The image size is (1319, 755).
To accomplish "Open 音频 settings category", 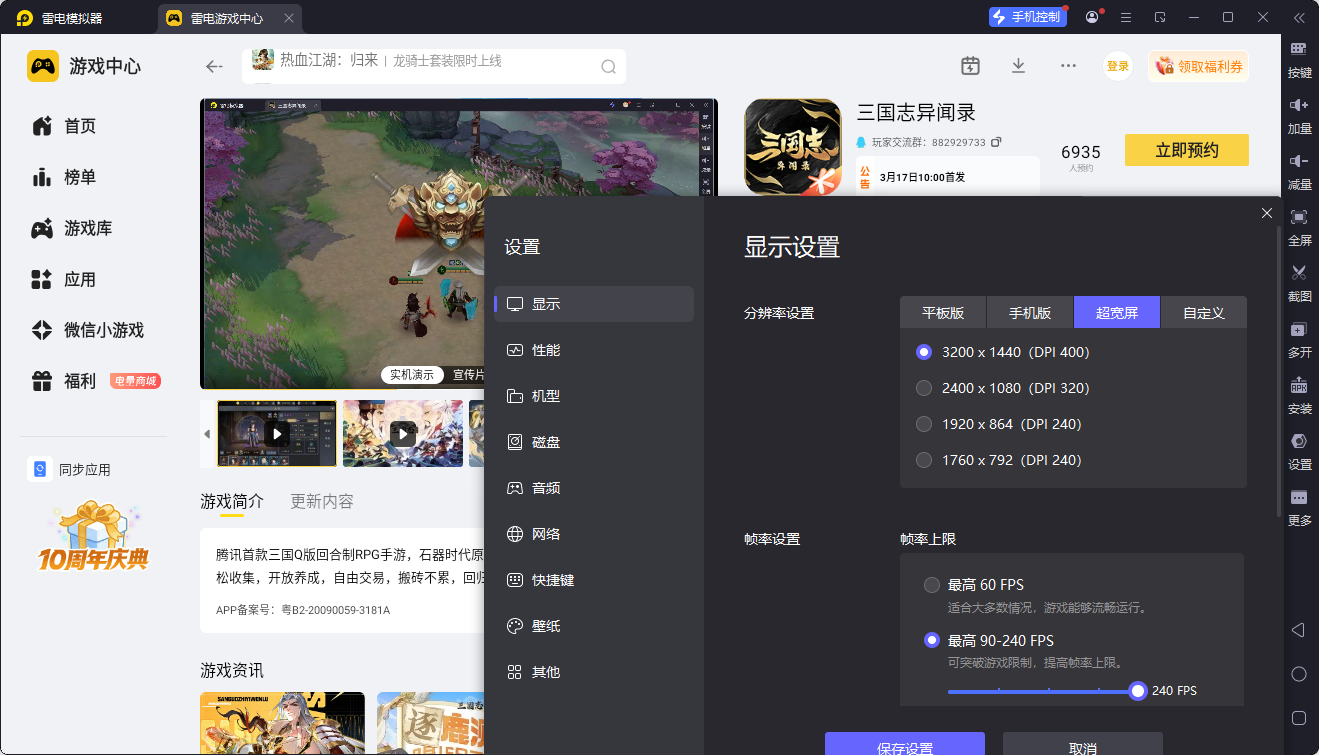I will (594, 488).
